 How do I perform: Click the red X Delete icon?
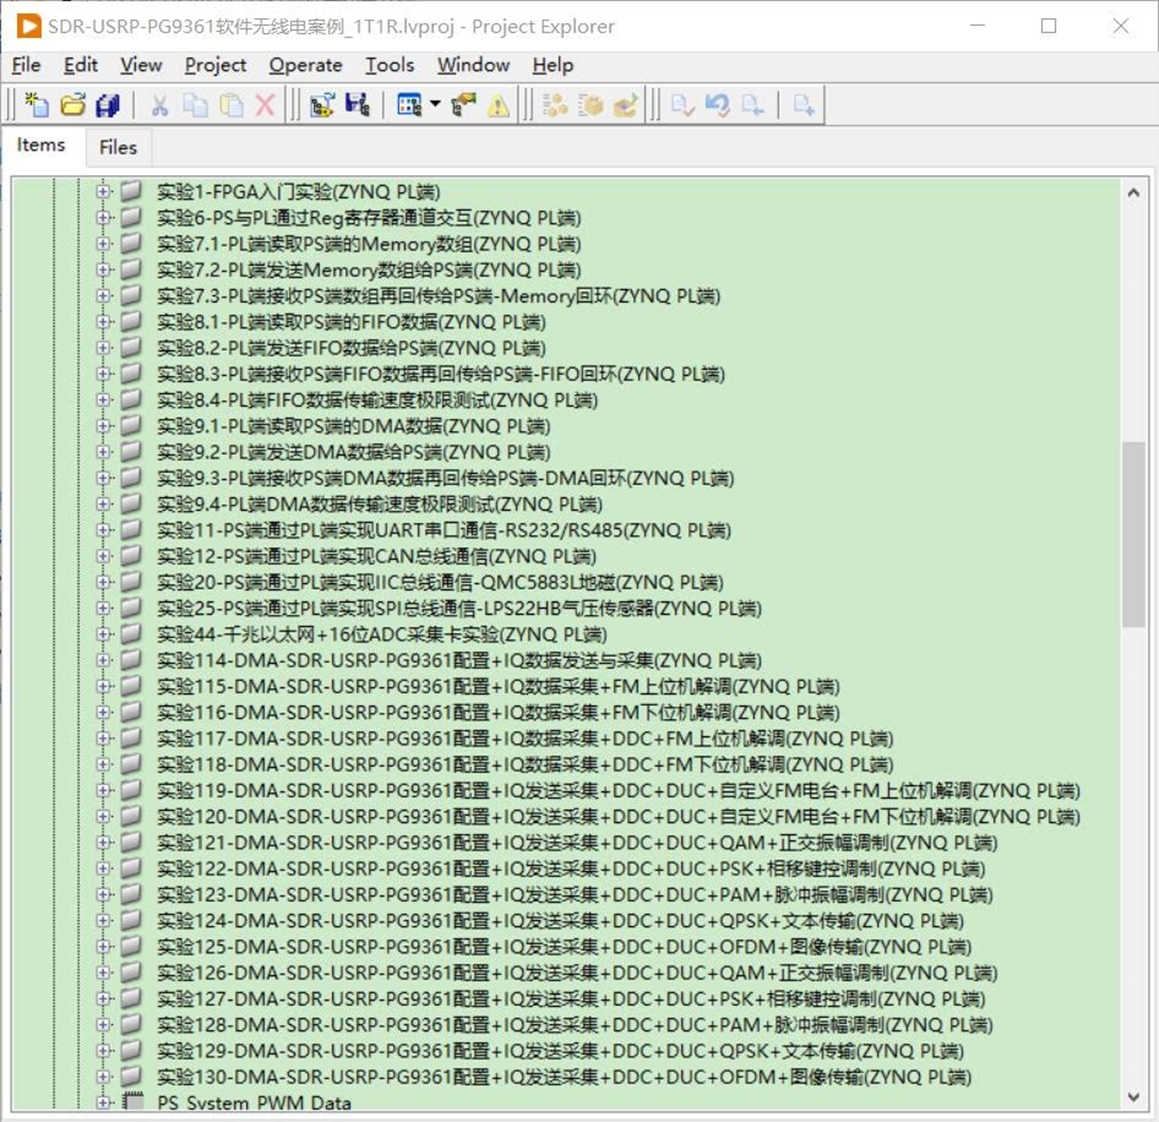265,105
